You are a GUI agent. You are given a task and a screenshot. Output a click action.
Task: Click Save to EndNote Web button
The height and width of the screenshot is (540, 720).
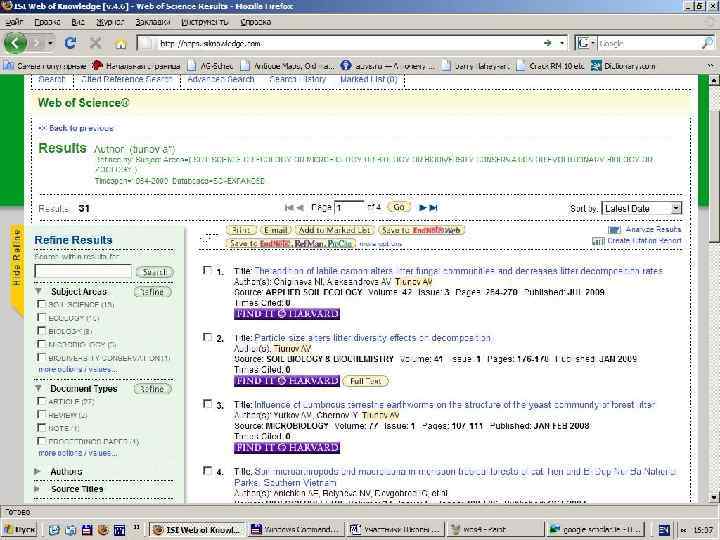(x=421, y=230)
